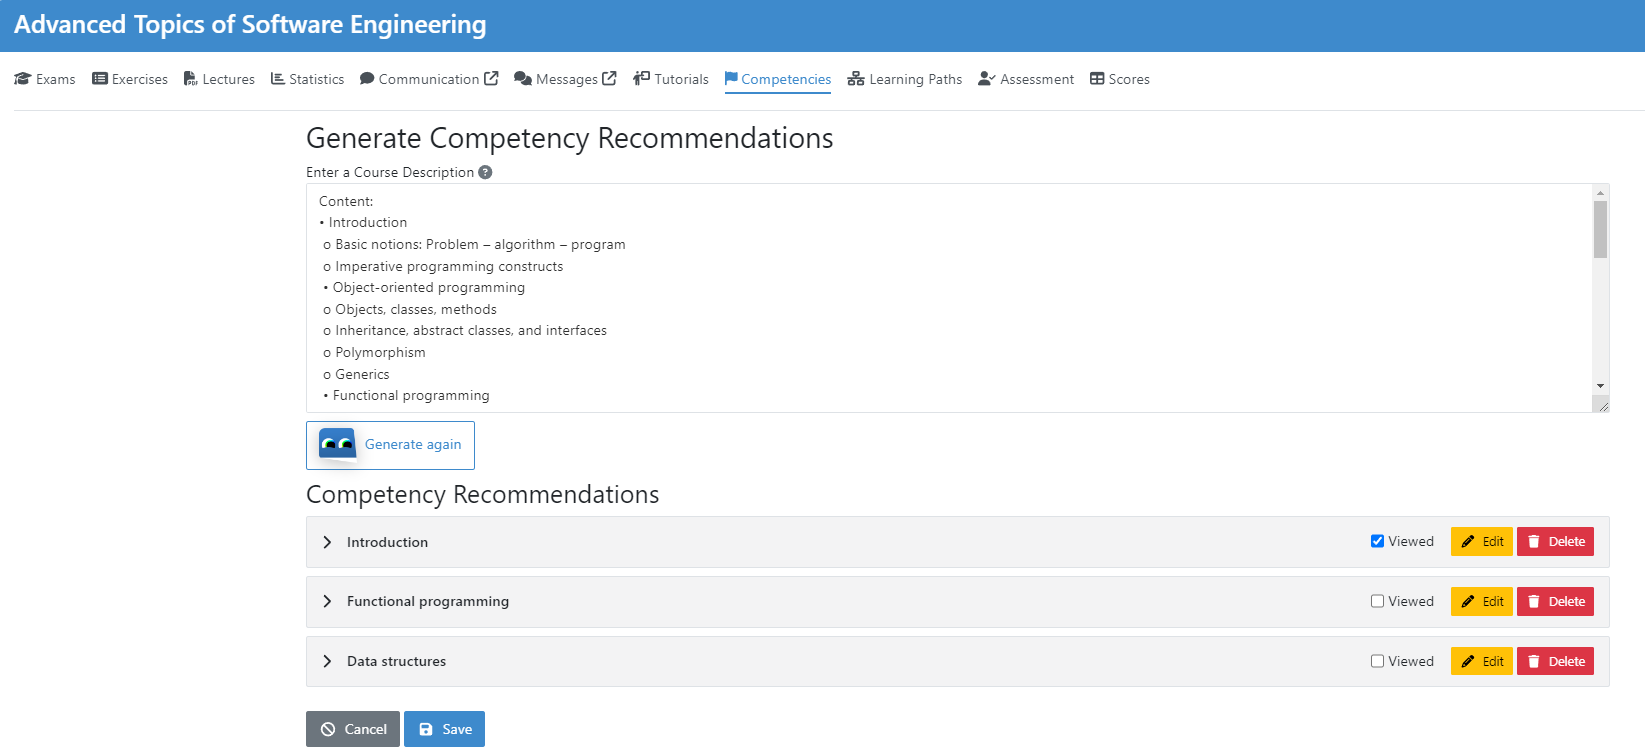Screen dimensions: 1645x755
Task: Expand the Data structures recommendation
Action: [x=327, y=661]
